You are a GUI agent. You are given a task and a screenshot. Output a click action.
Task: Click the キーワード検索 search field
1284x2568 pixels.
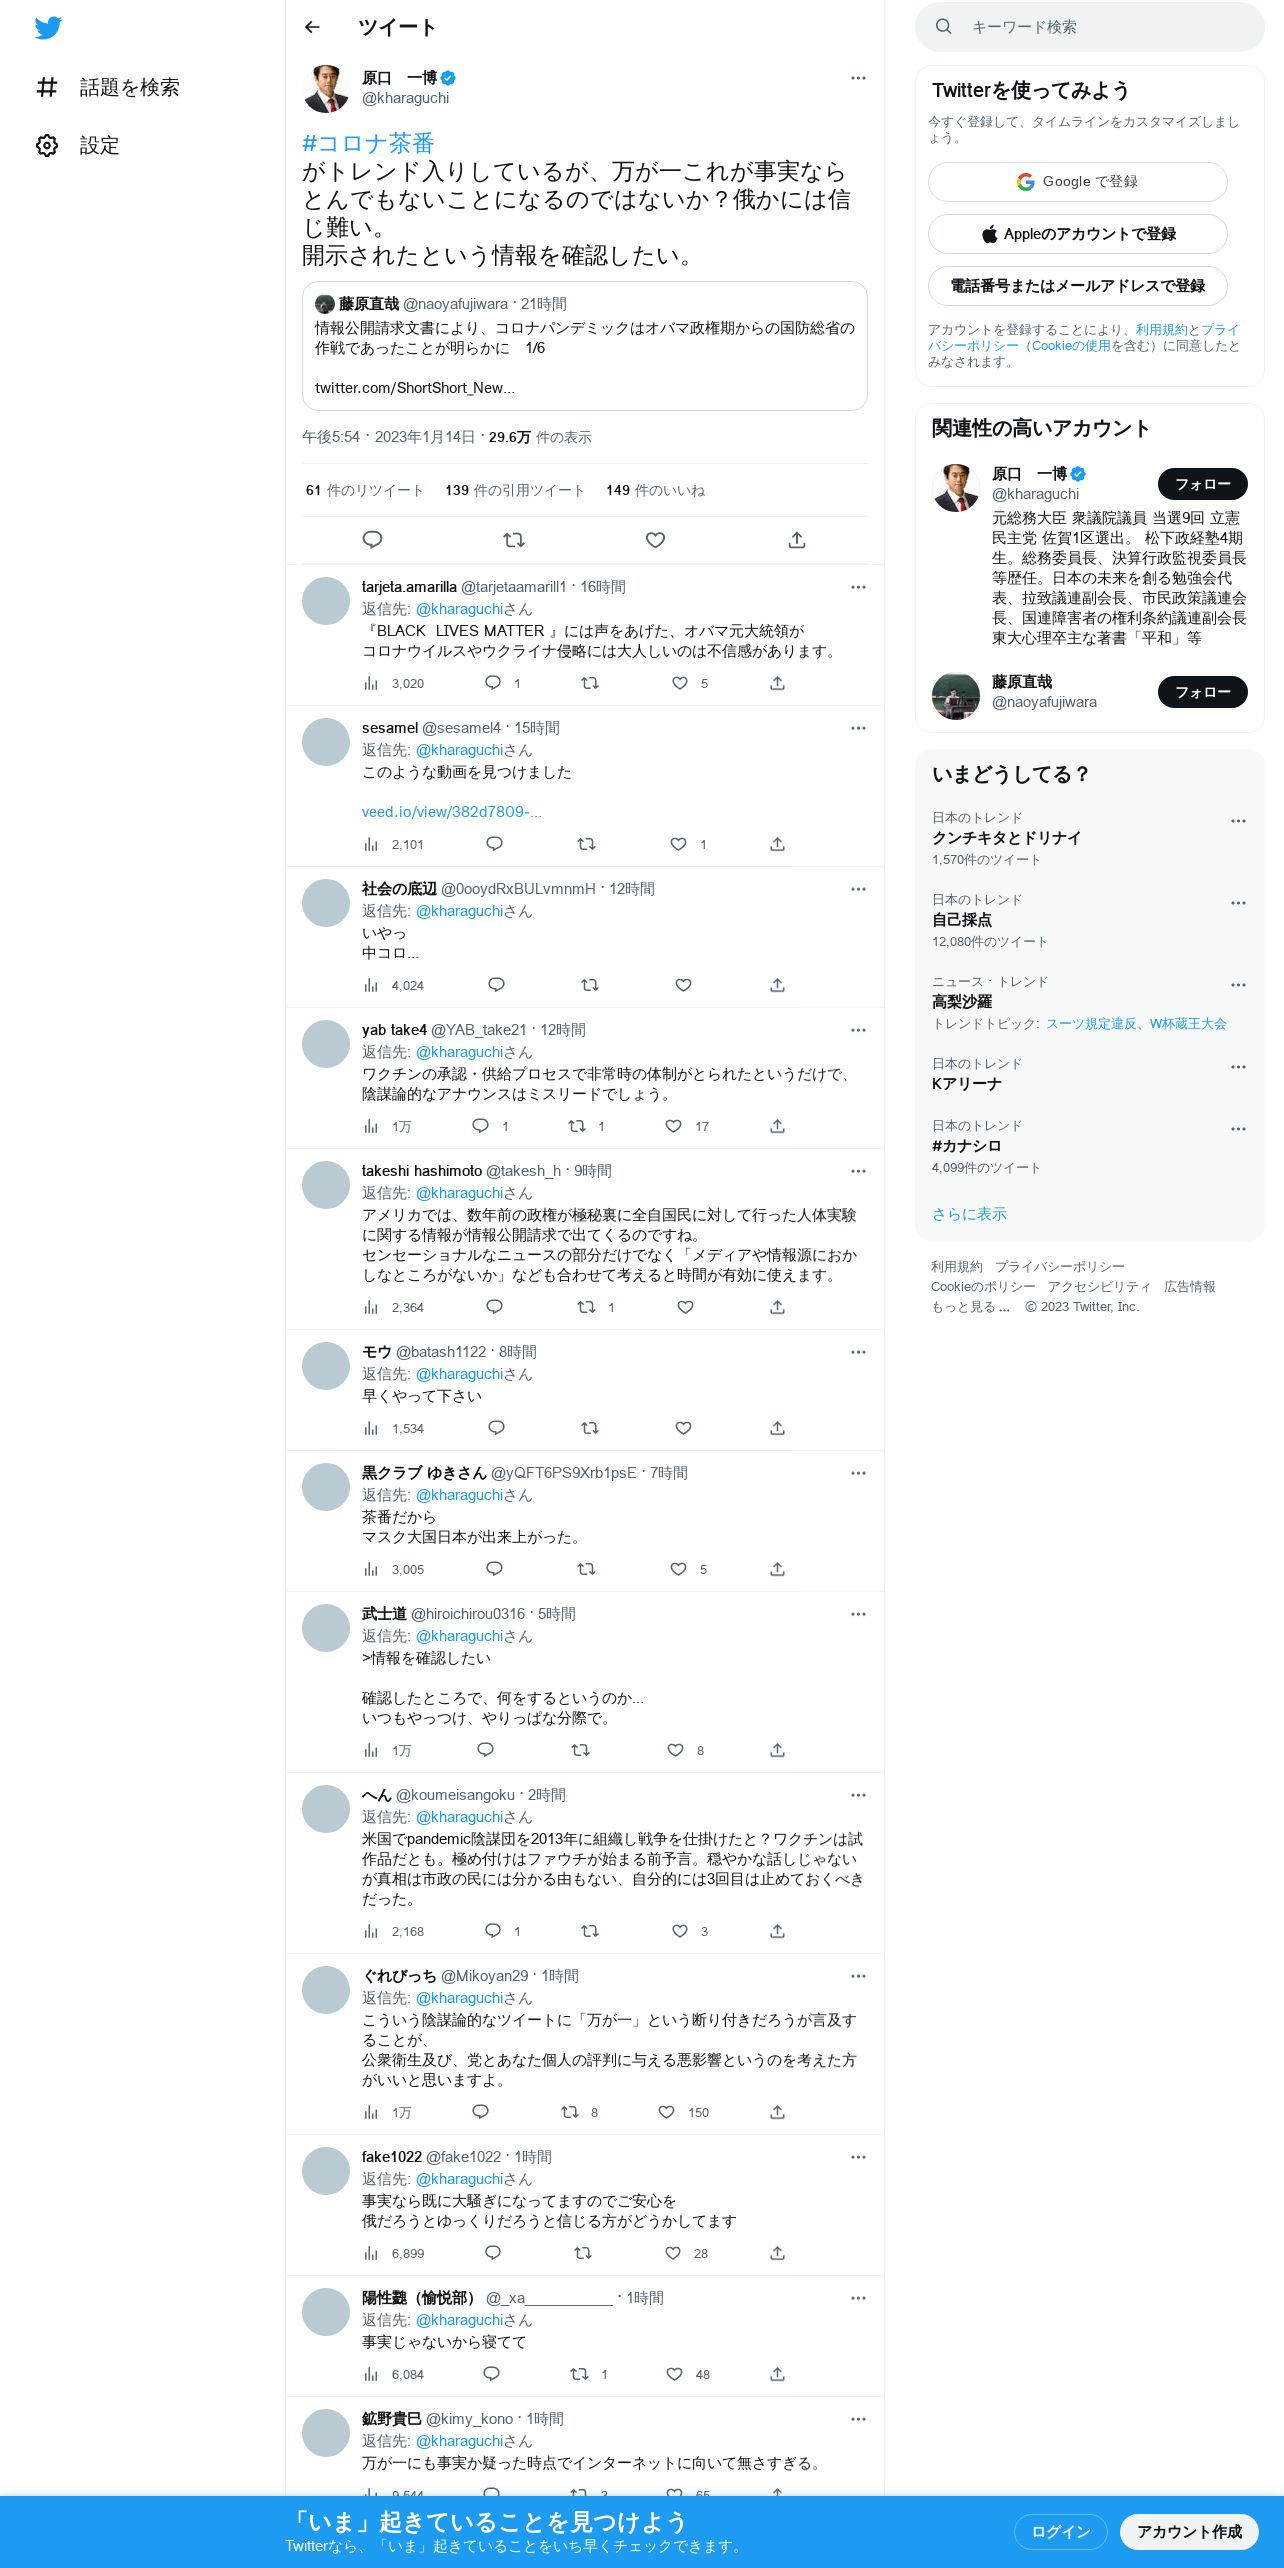tap(1090, 27)
